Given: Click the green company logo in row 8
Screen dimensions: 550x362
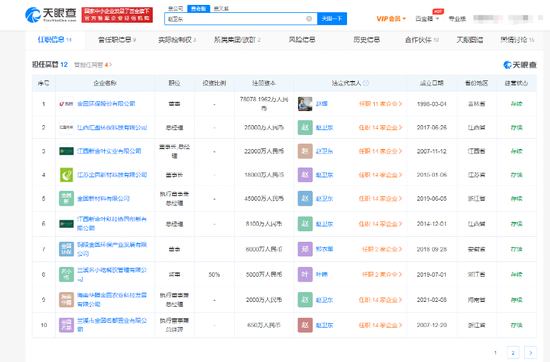Looking at the screenshot, I should pos(66,274).
